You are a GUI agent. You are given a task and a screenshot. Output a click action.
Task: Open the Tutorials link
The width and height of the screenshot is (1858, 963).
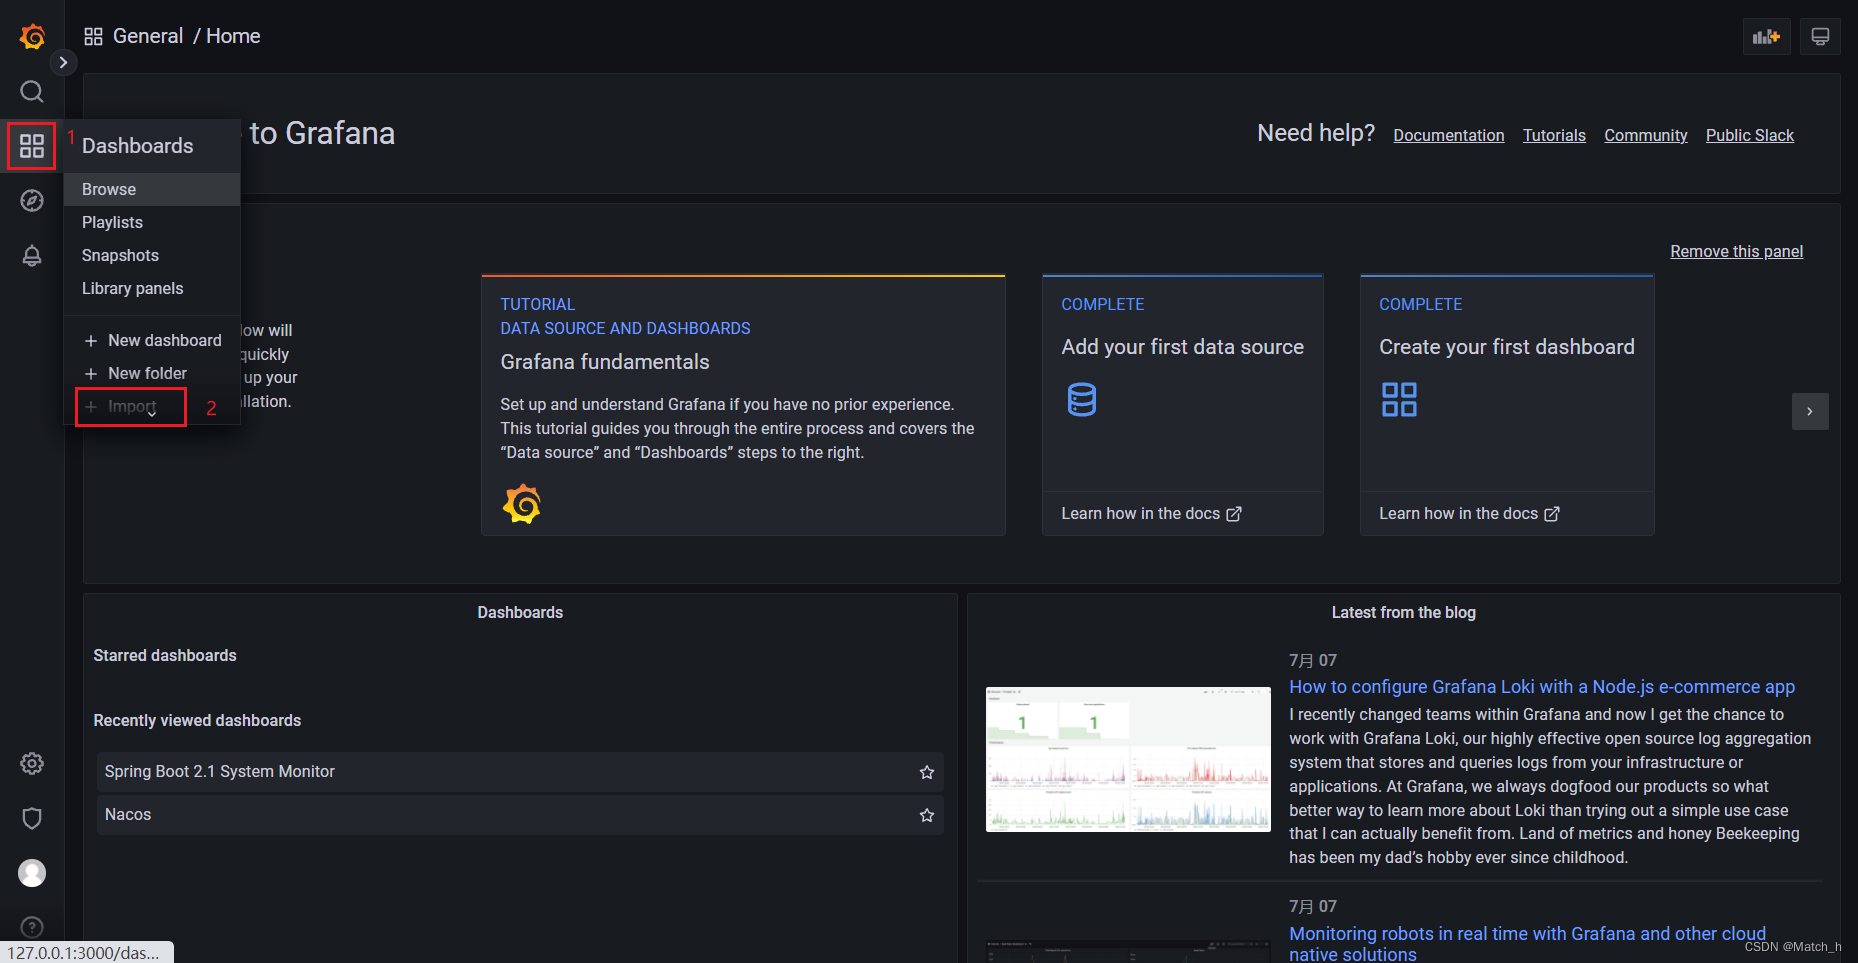click(x=1554, y=135)
